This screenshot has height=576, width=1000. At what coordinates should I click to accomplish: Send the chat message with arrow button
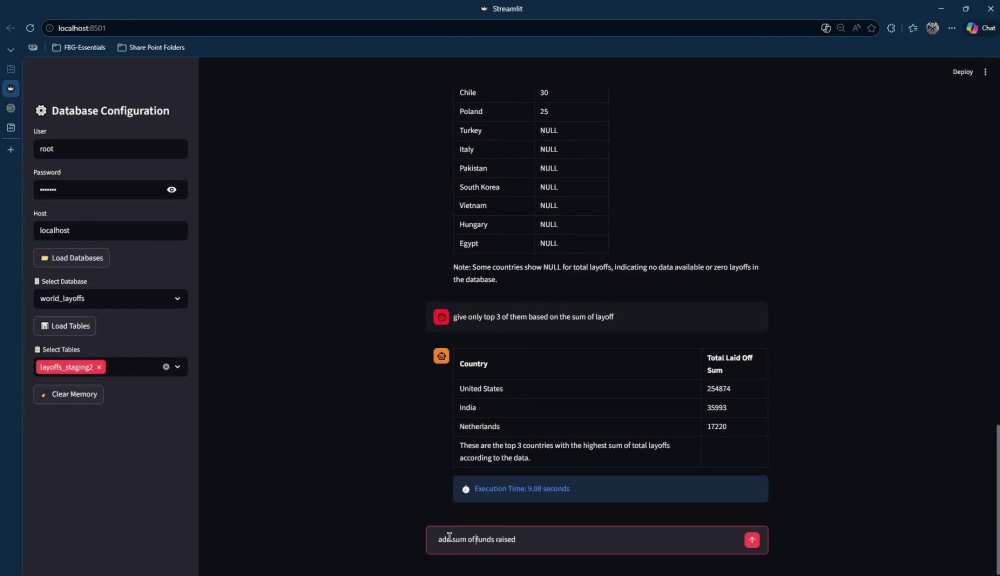click(752, 540)
